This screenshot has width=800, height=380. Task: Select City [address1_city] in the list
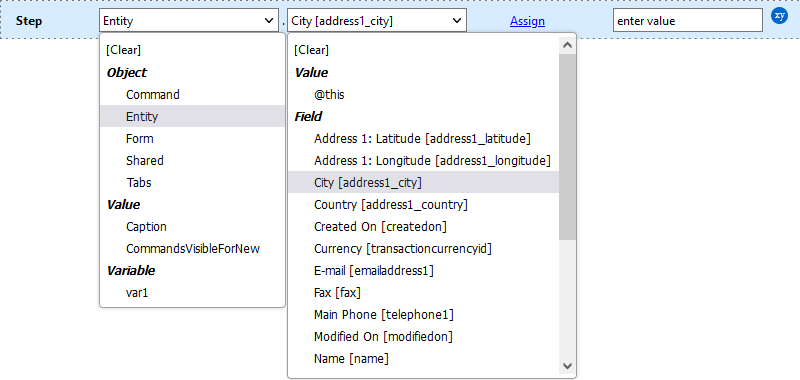pyautogui.click(x=423, y=182)
